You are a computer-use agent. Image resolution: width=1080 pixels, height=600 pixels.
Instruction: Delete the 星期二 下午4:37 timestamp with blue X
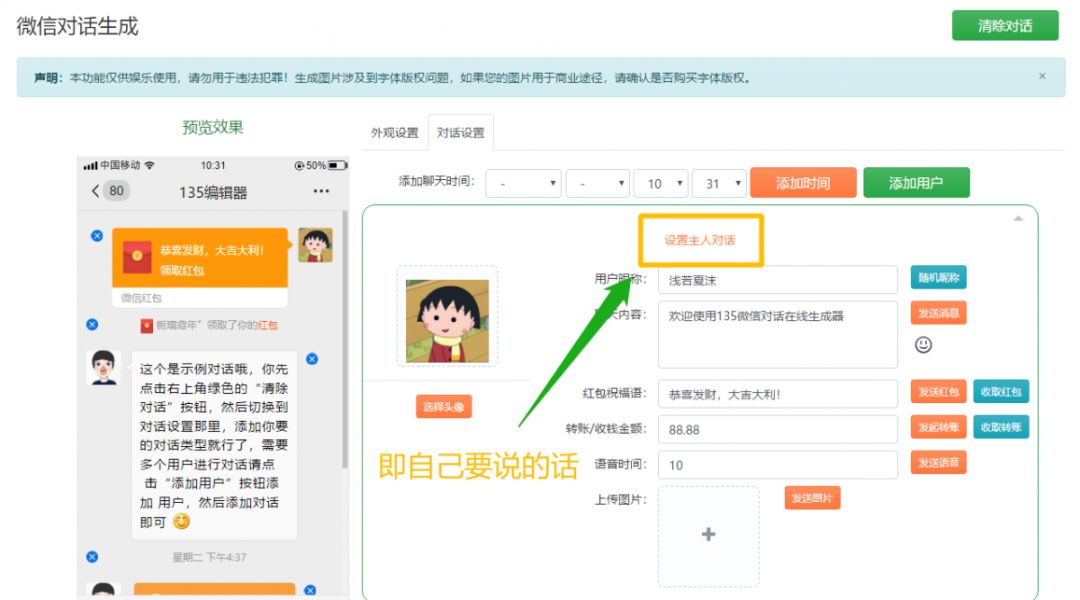(92, 557)
